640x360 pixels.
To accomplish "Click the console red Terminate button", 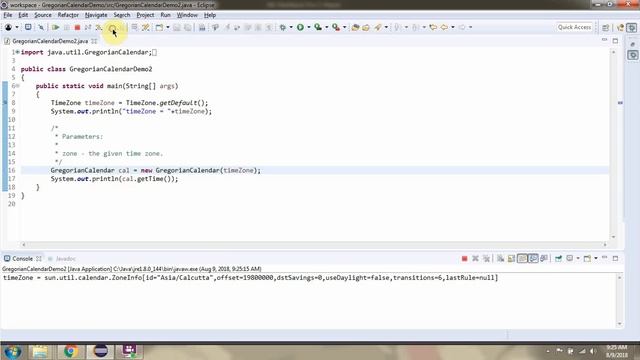I will pyautogui.click(x=464, y=258).
